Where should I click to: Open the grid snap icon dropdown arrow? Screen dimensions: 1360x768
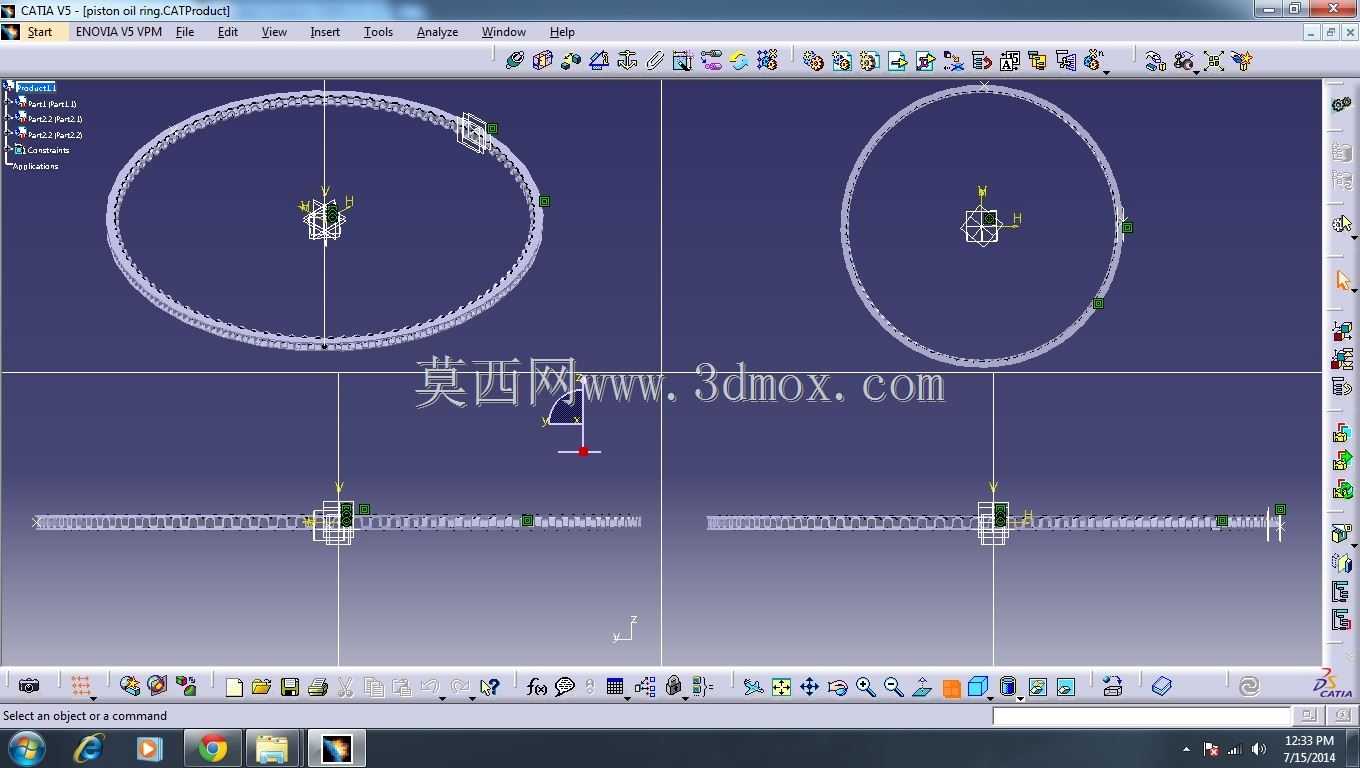tap(93, 697)
